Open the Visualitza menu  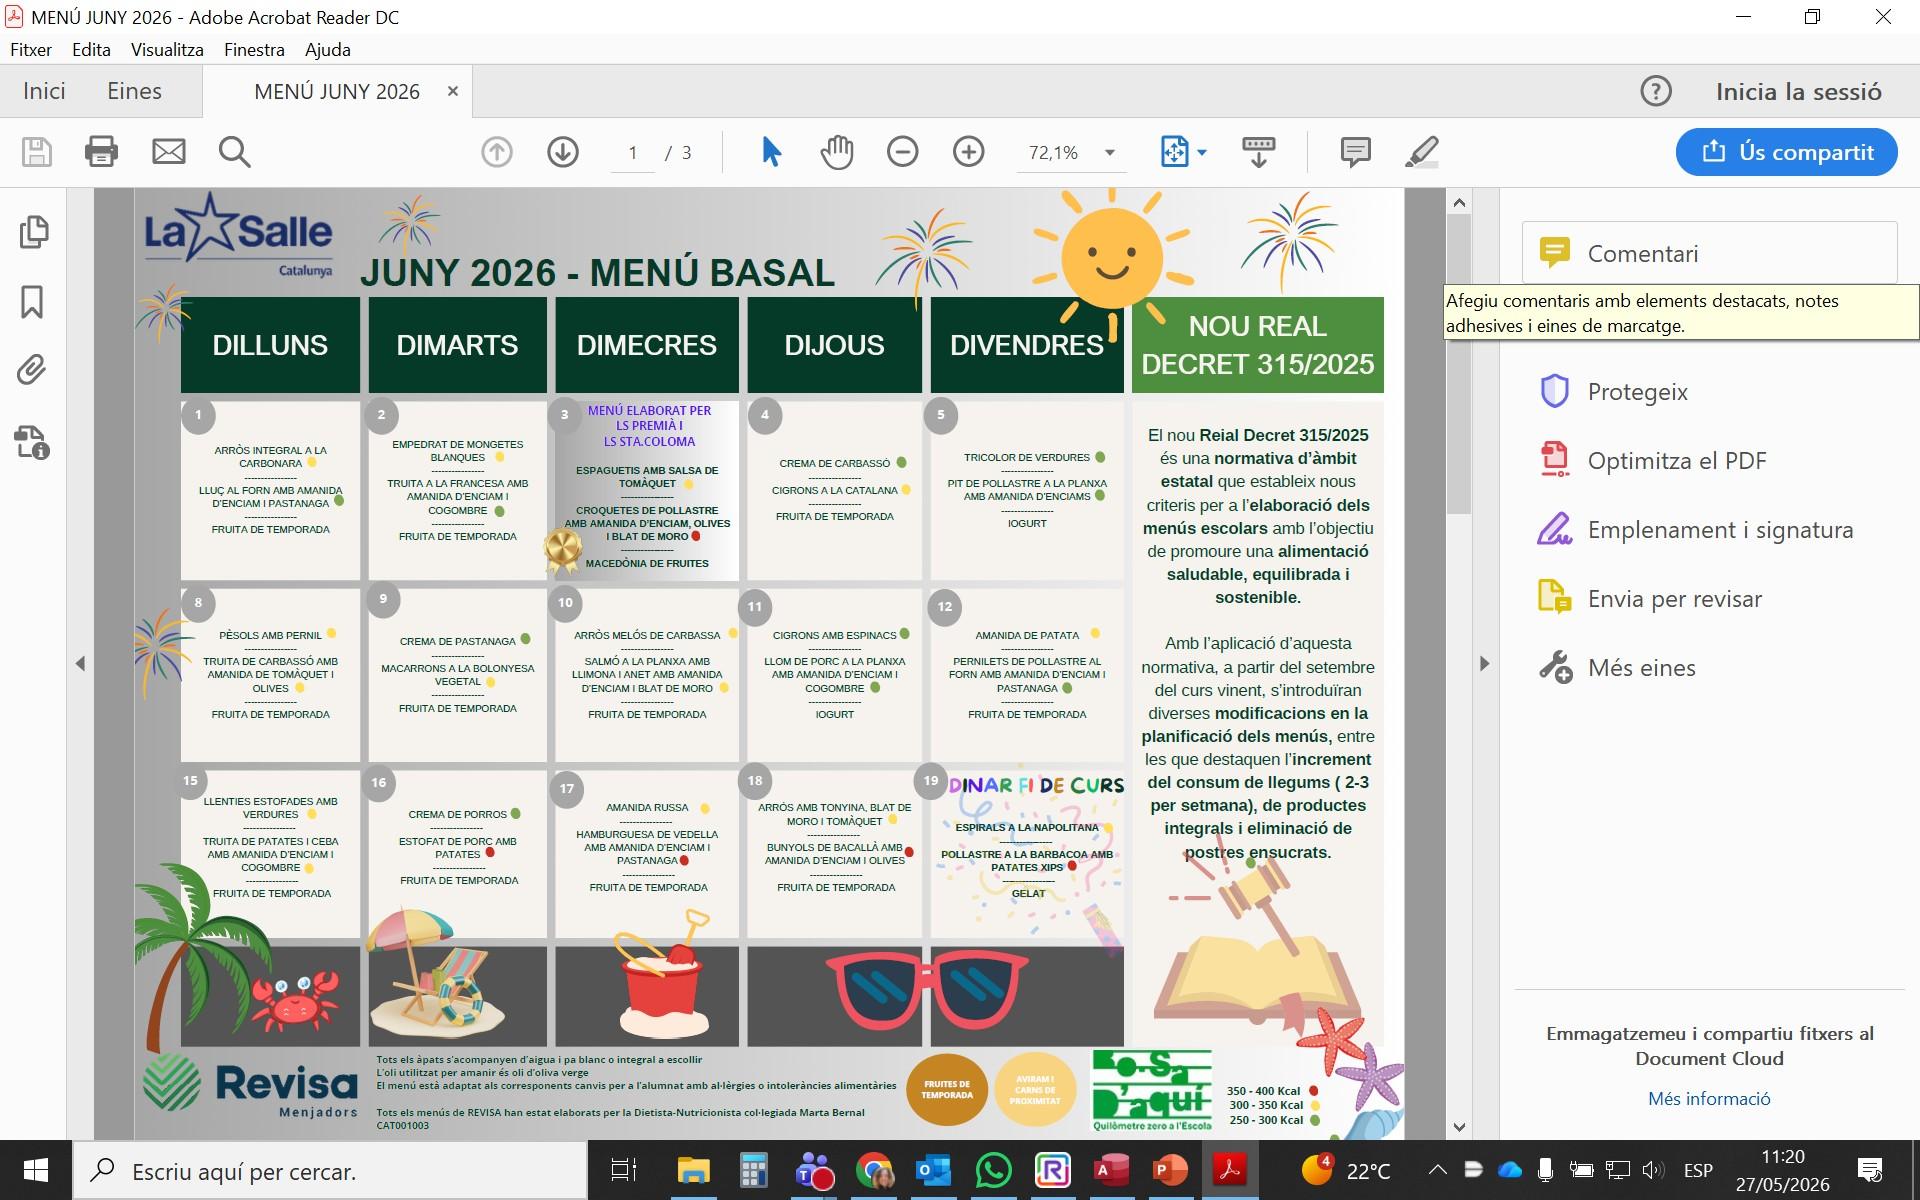coord(167,50)
